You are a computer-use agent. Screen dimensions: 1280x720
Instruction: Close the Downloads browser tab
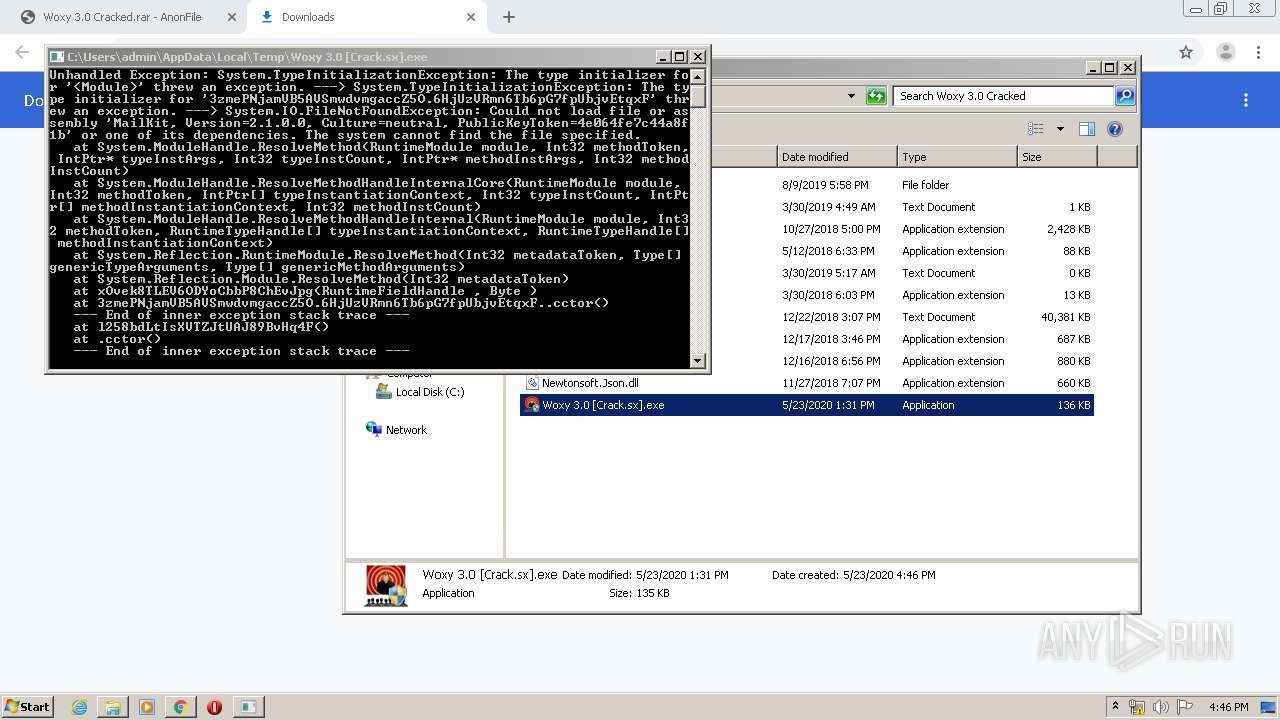coord(471,17)
